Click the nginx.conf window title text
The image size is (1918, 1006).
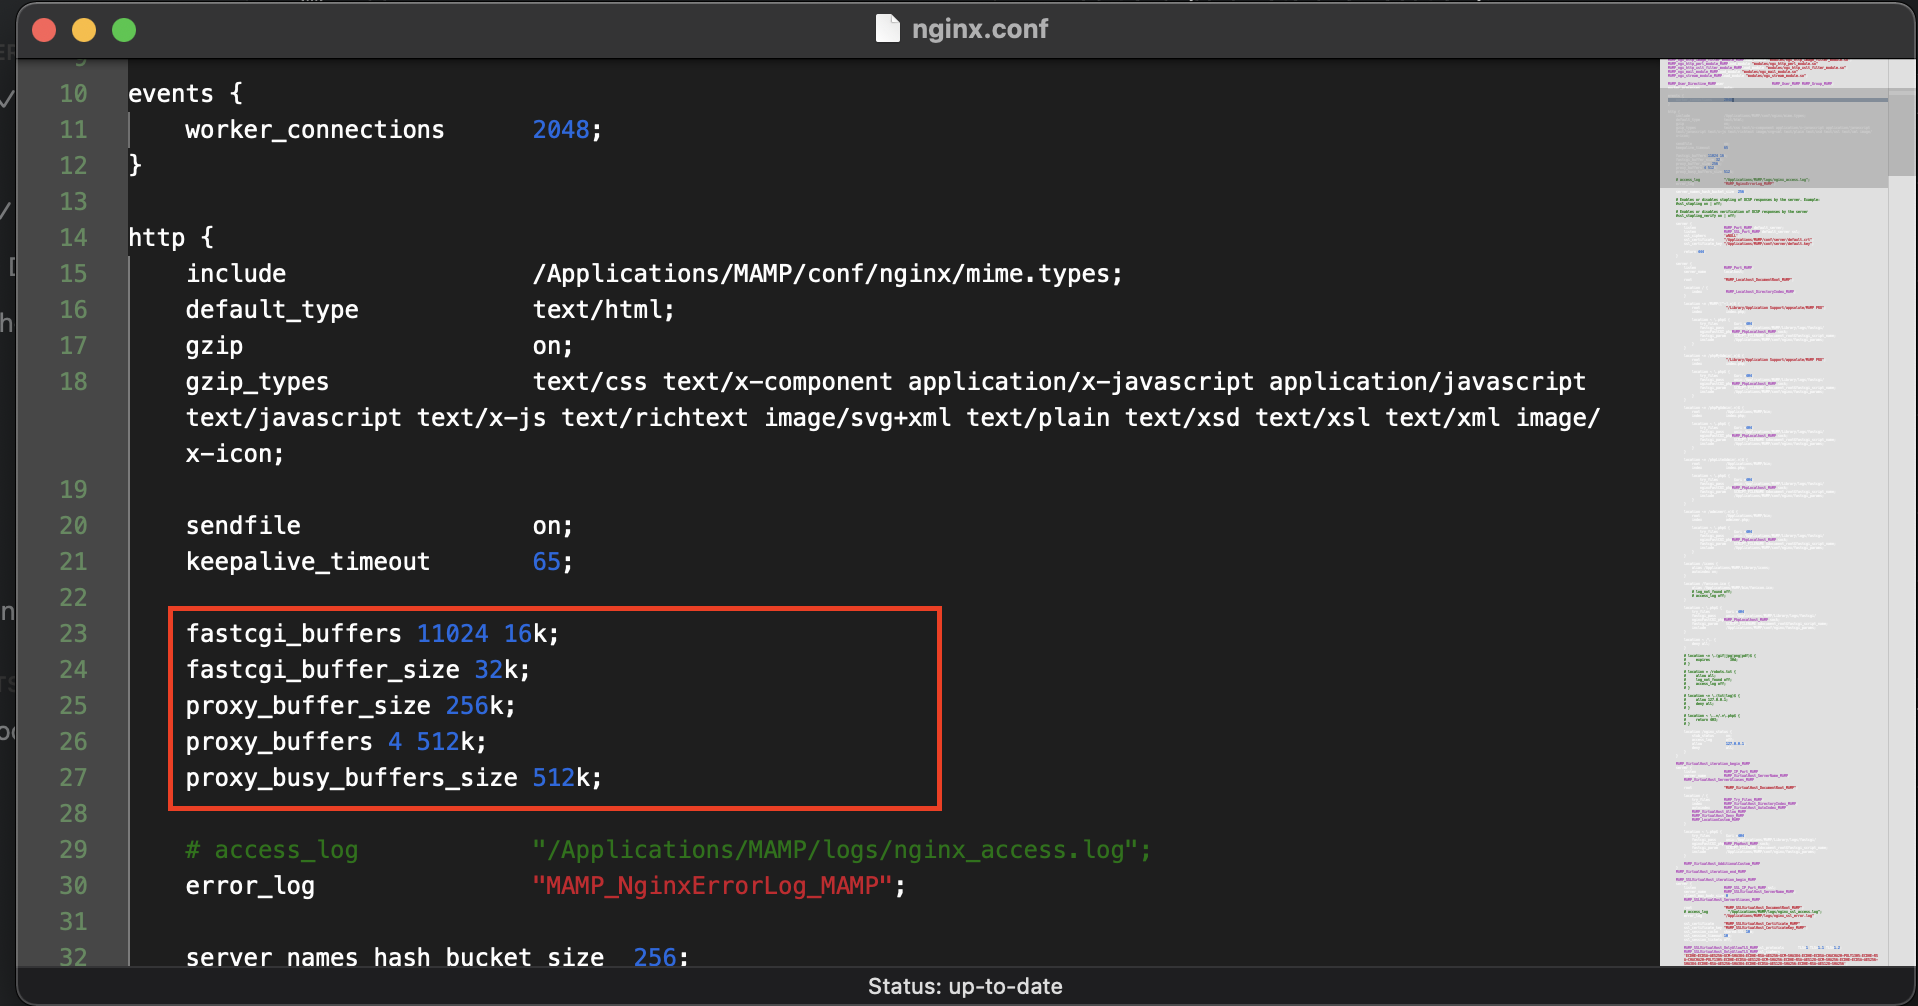tap(979, 29)
